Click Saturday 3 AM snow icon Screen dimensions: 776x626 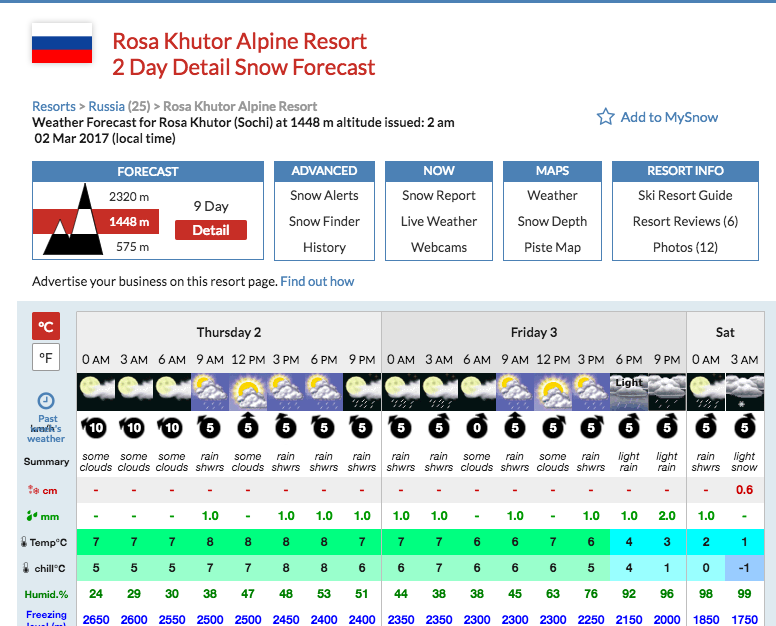pyautogui.click(x=744, y=392)
